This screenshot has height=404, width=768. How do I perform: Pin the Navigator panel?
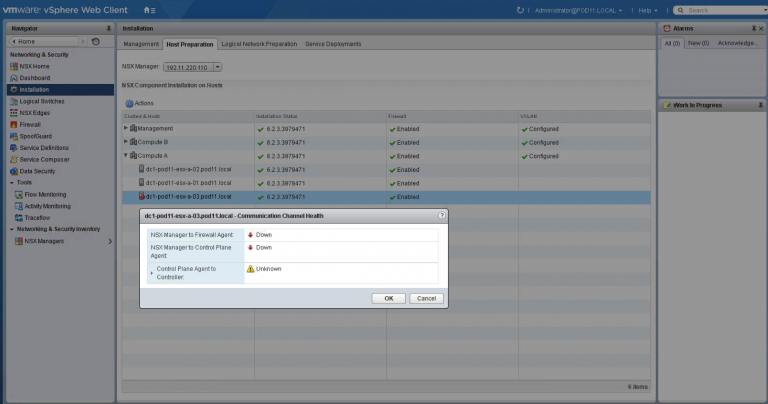(x=108, y=28)
